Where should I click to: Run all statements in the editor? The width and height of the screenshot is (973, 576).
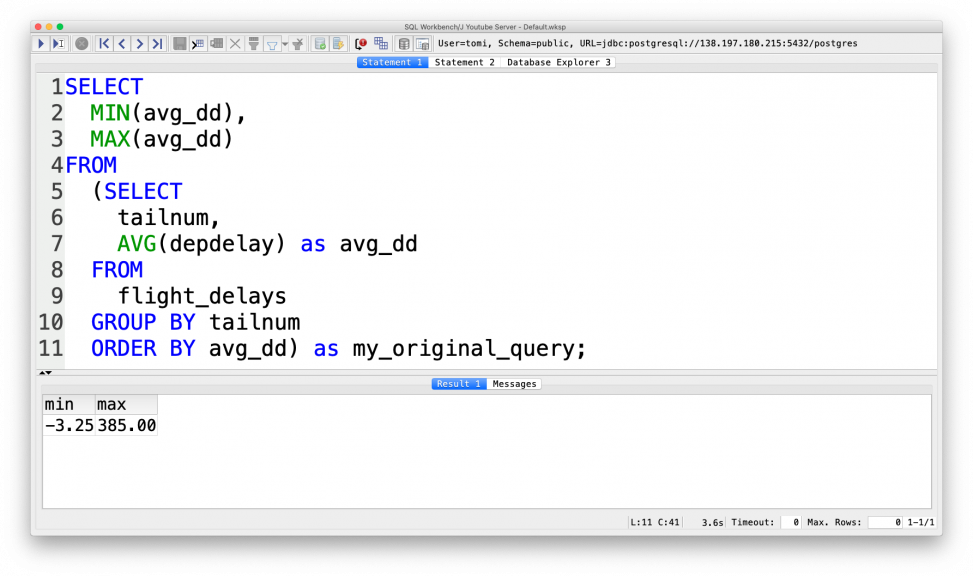pyautogui.click(x=39, y=43)
